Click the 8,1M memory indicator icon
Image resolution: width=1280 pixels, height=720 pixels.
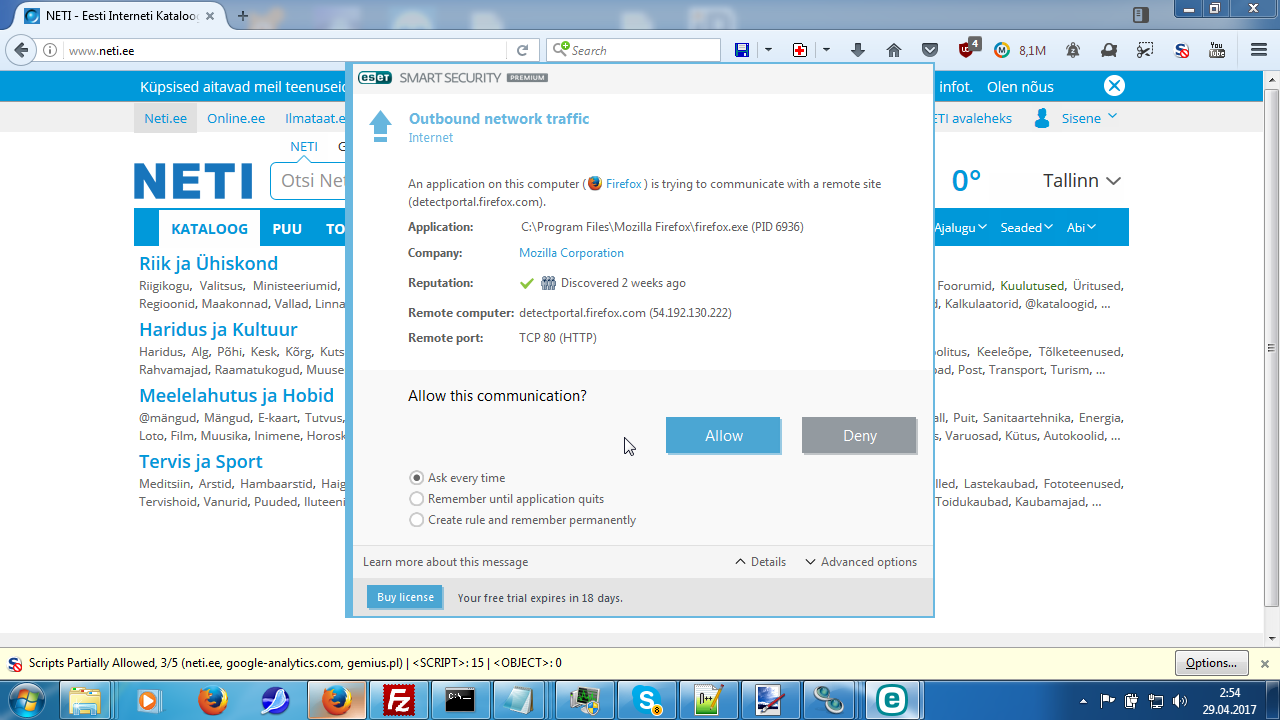pos(1020,50)
